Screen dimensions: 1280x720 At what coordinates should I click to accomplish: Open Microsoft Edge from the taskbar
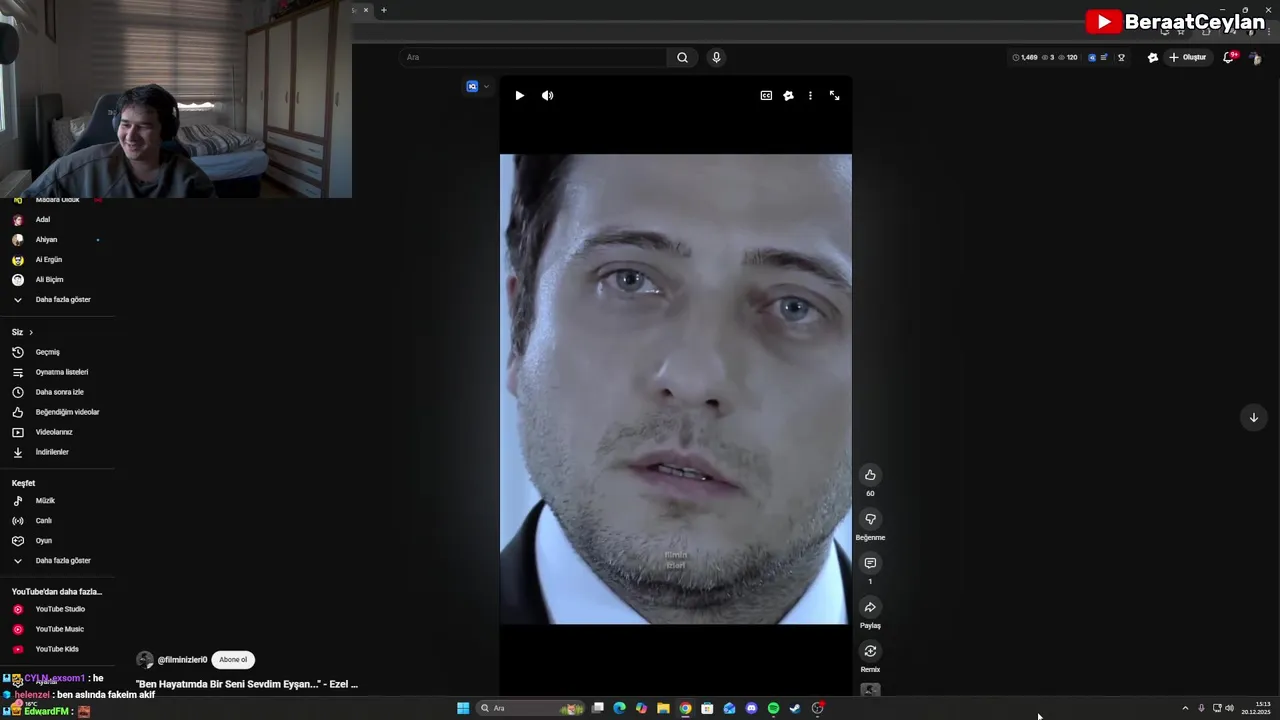pos(619,708)
